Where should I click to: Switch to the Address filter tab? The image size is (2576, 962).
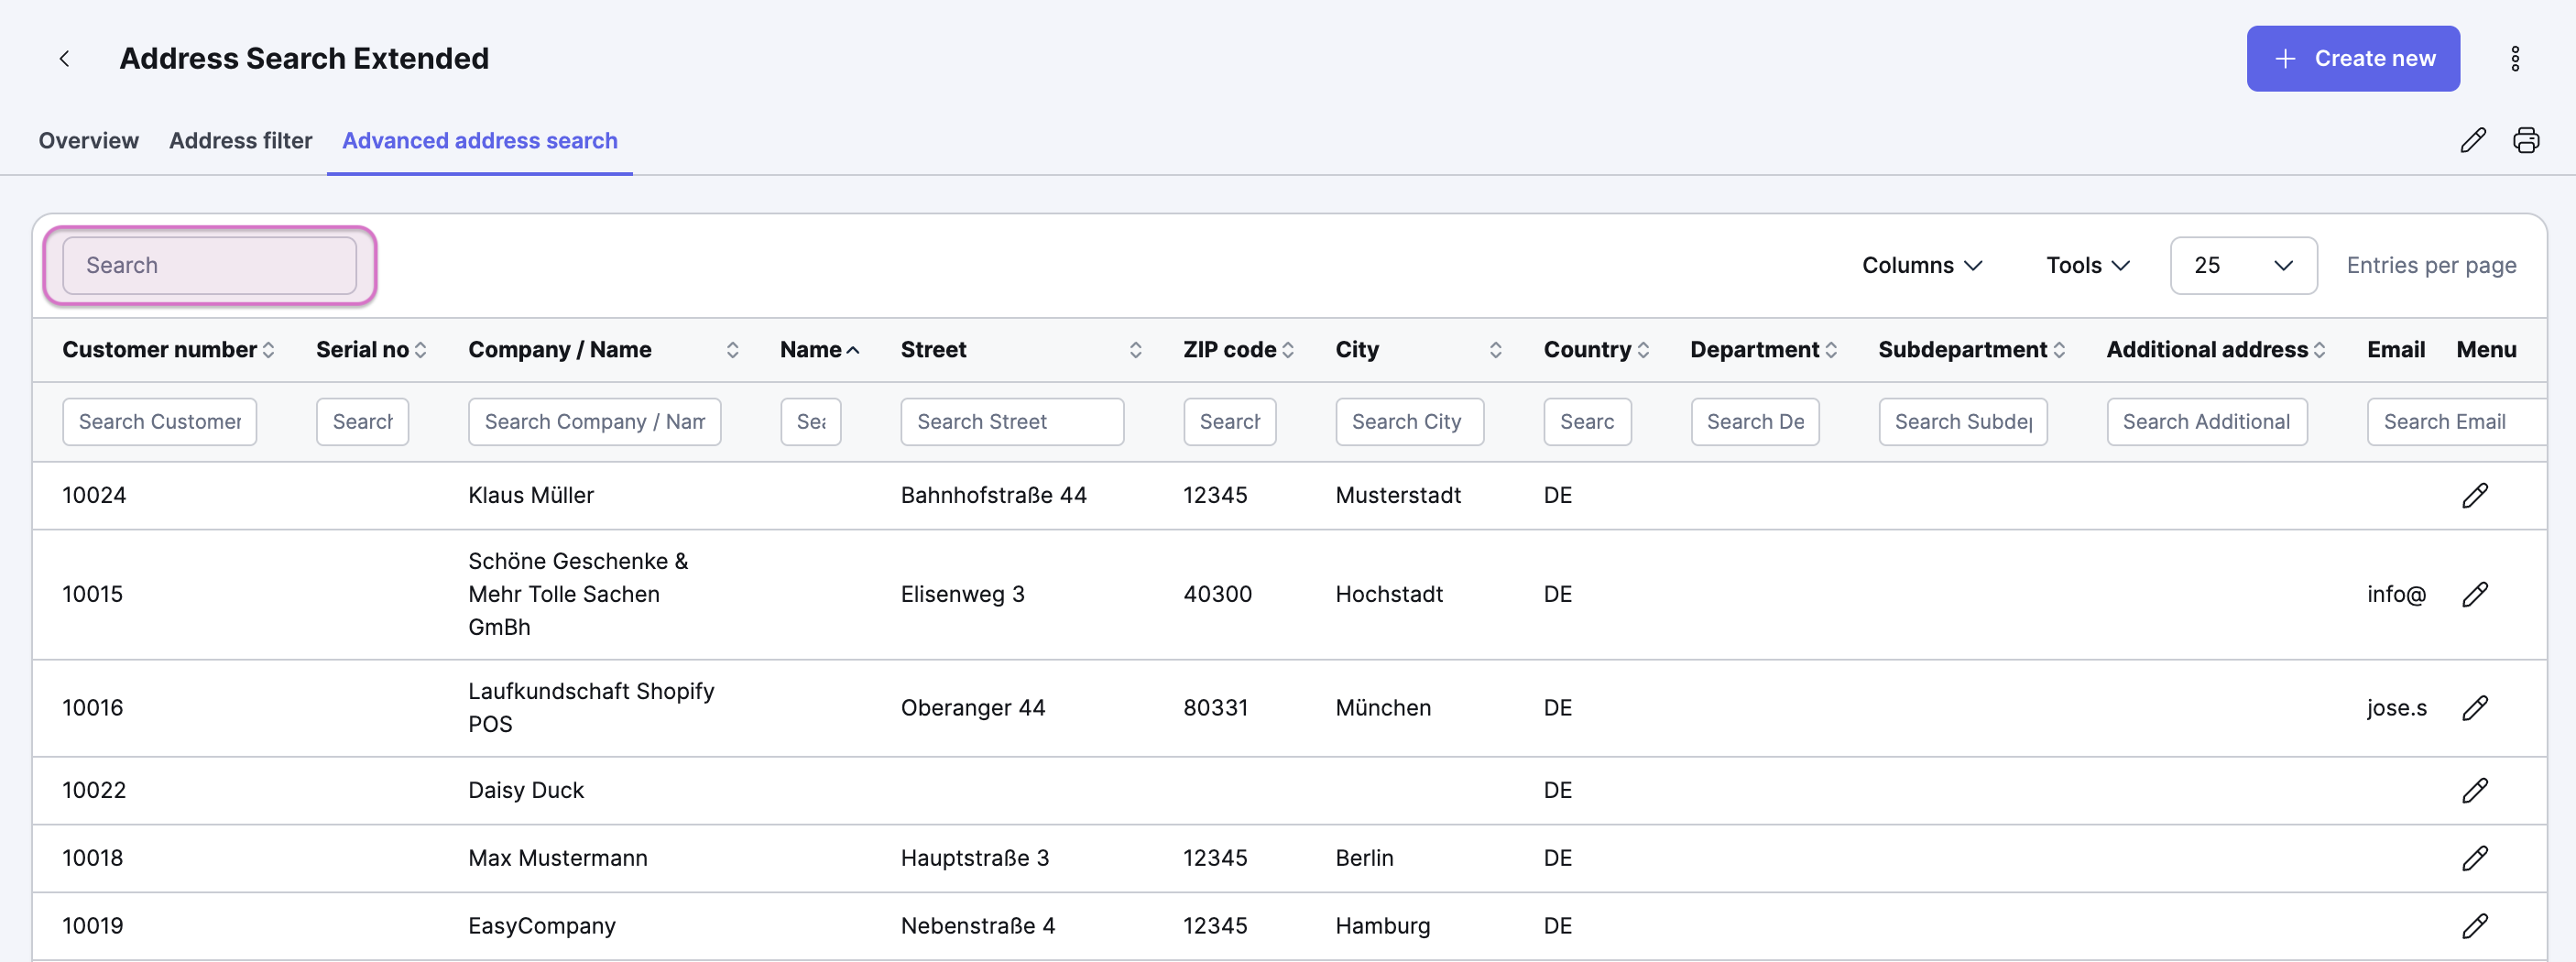click(x=240, y=141)
